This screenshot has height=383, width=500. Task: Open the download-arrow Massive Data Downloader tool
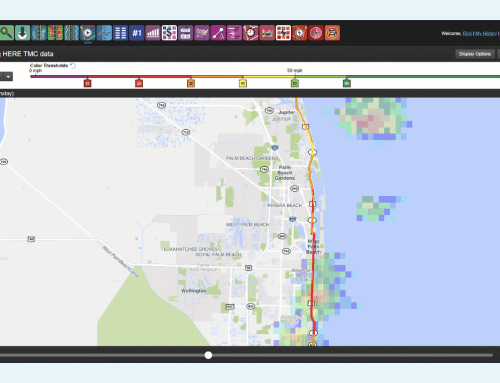click(x=22, y=33)
